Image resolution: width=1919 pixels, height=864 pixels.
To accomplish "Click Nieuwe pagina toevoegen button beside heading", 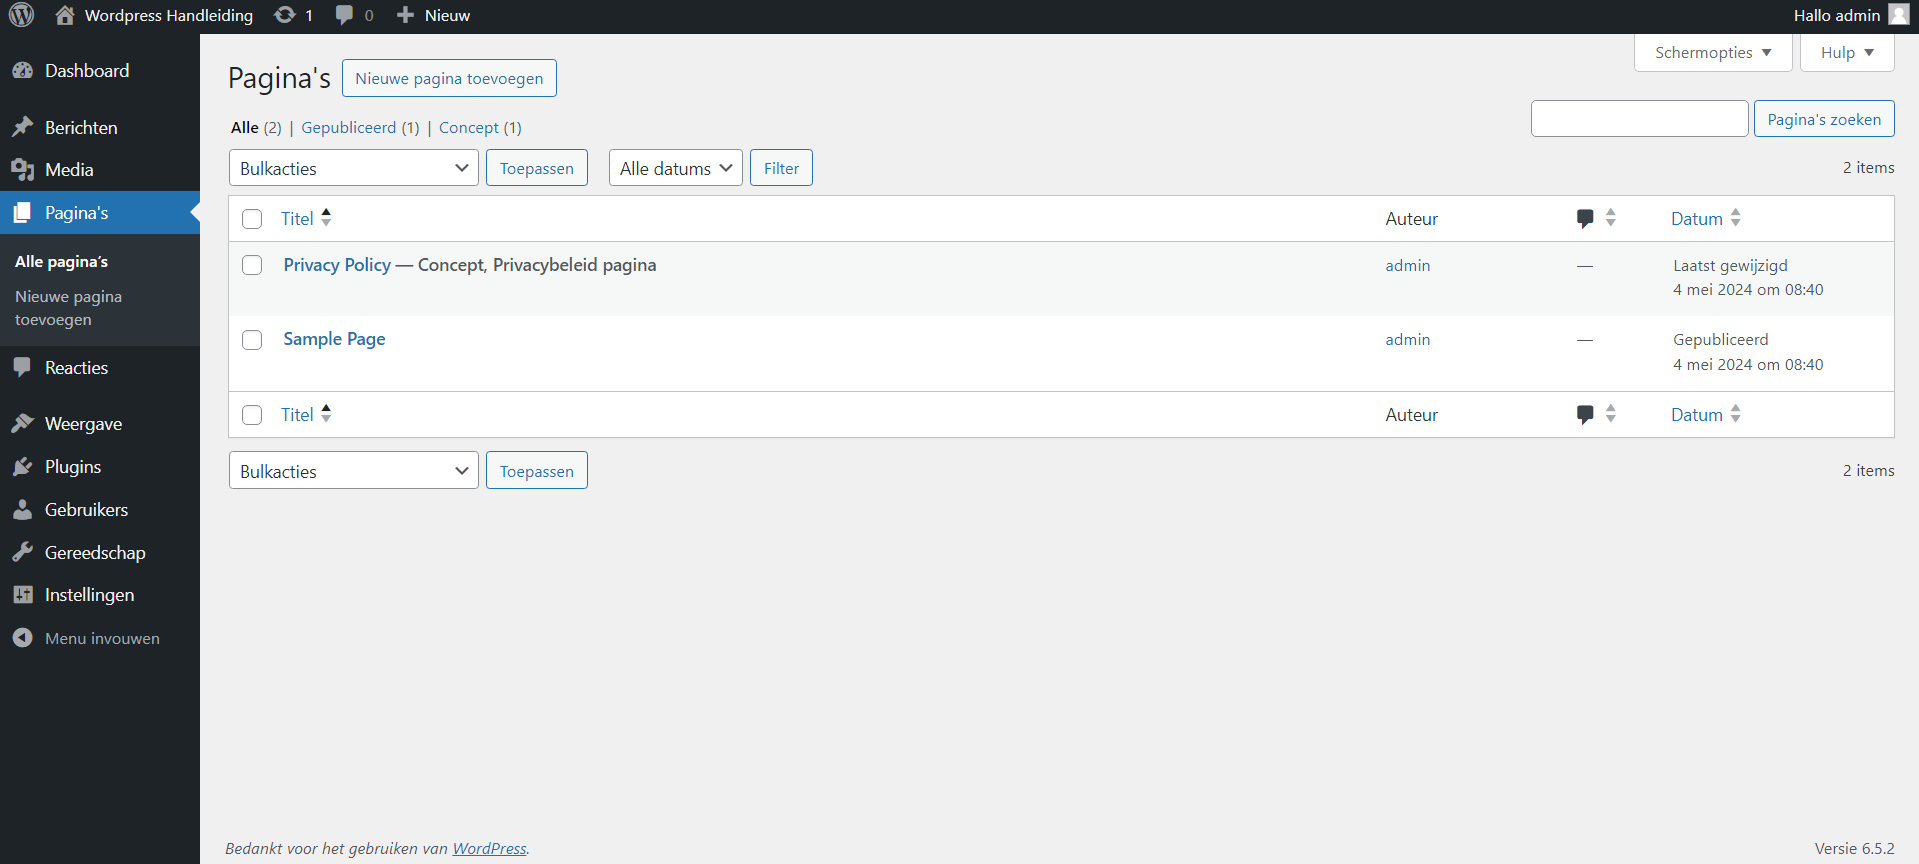I will click(x=449, y=78).
